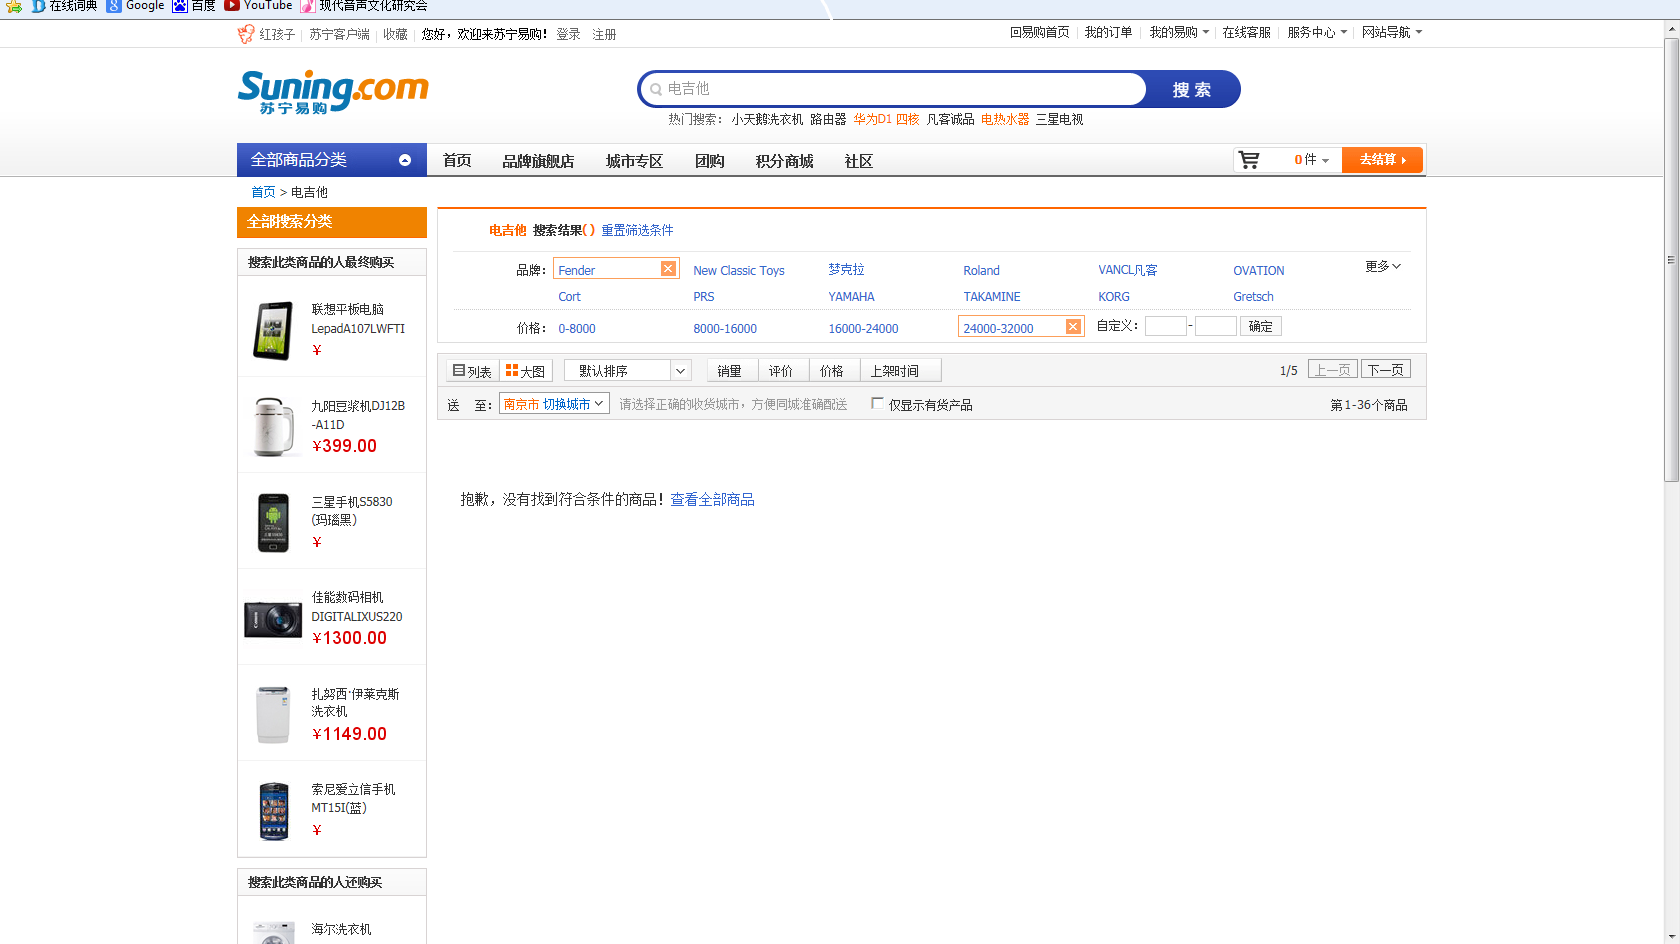The height and width of the screenshot is (944, 1680).
Task: Click the custom maximum price field
Action: pyautogui.click(x=1215, y=326)
